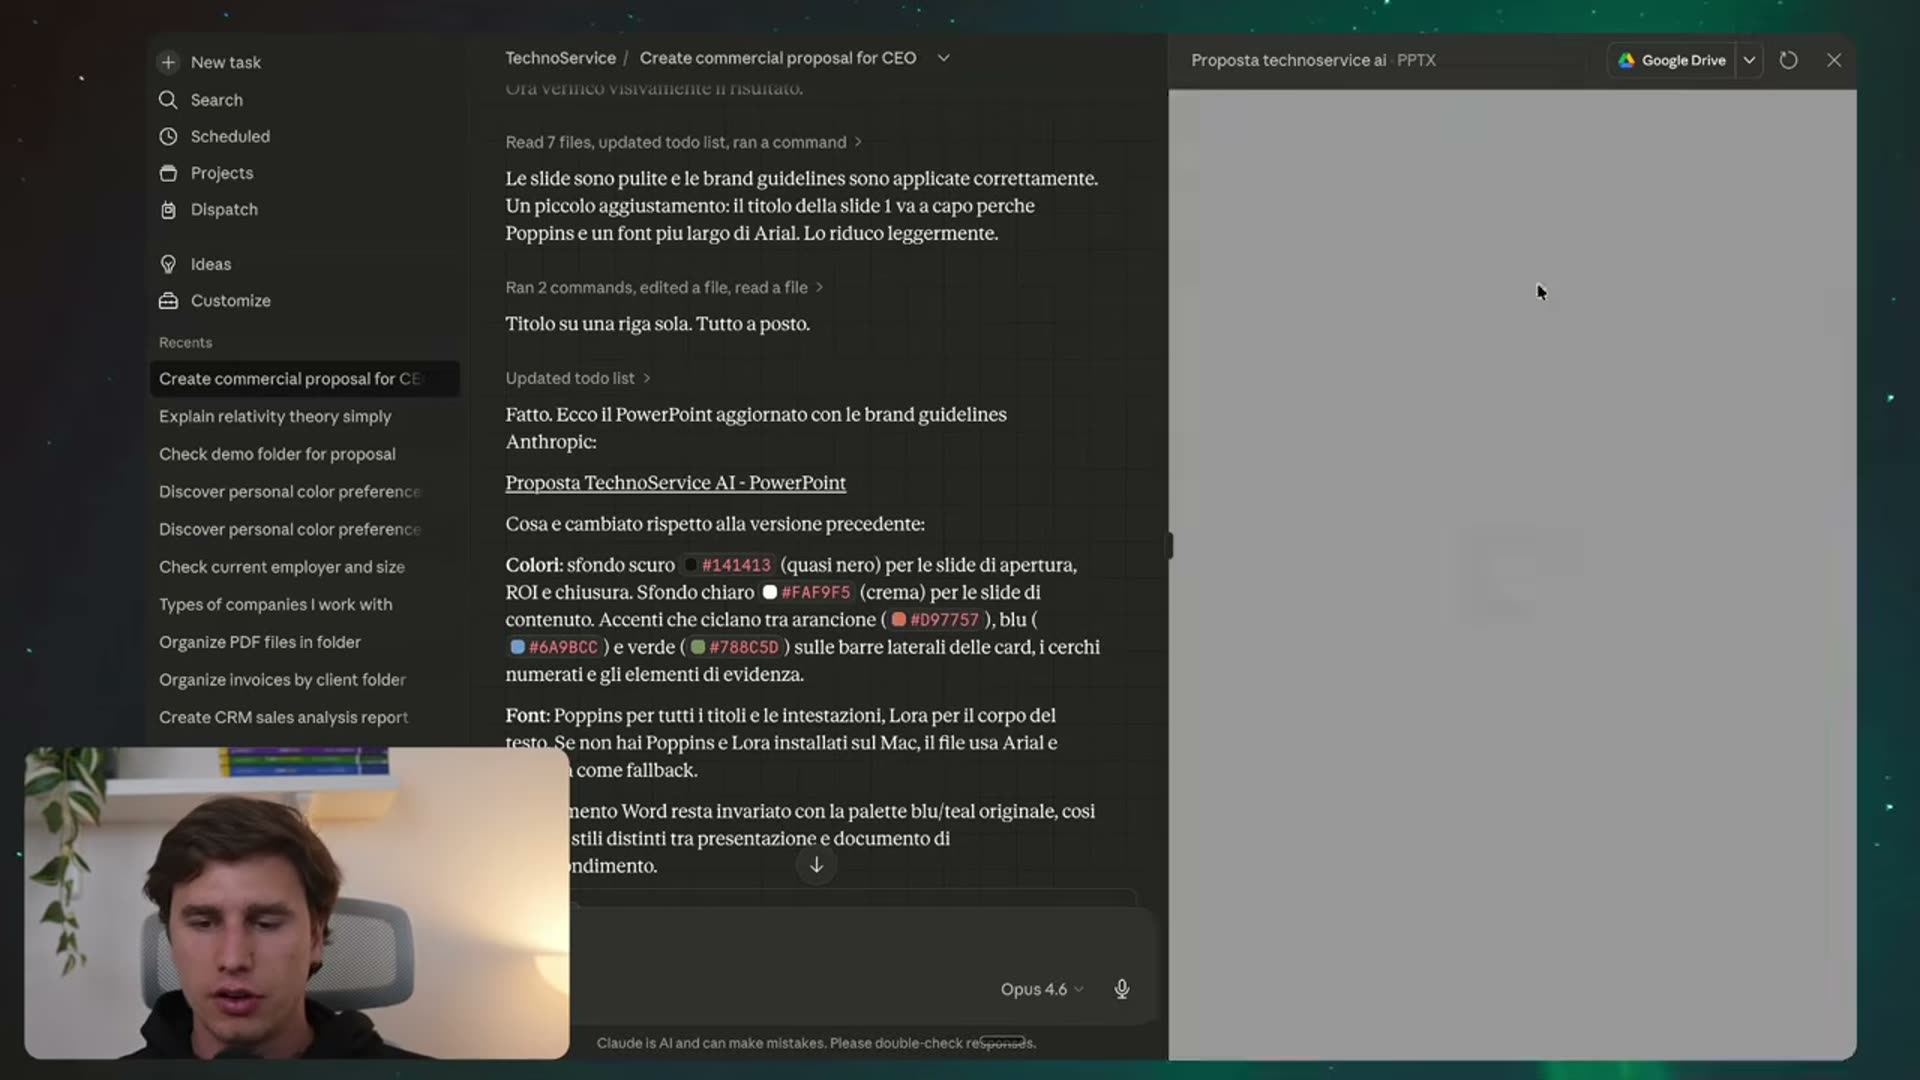Open Search via magnifier icon
The height and width of the screenshot is (1080, 1920).
pos(168,100)
